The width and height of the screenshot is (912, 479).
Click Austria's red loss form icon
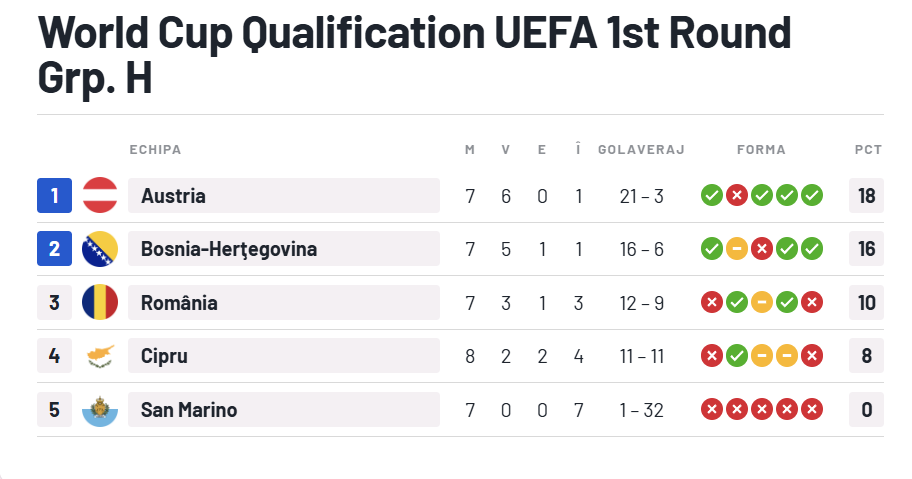tap(737, 195)
